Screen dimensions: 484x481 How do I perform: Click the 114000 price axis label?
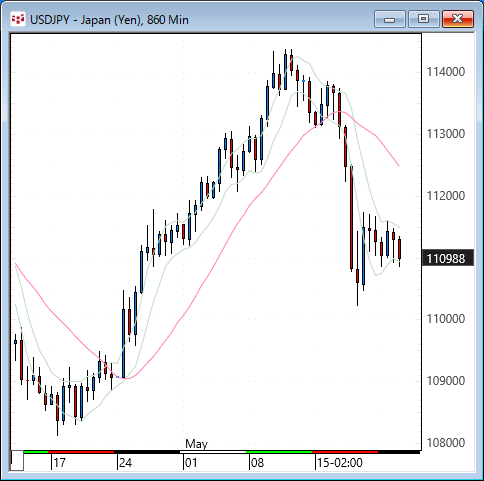coord(446,72)
